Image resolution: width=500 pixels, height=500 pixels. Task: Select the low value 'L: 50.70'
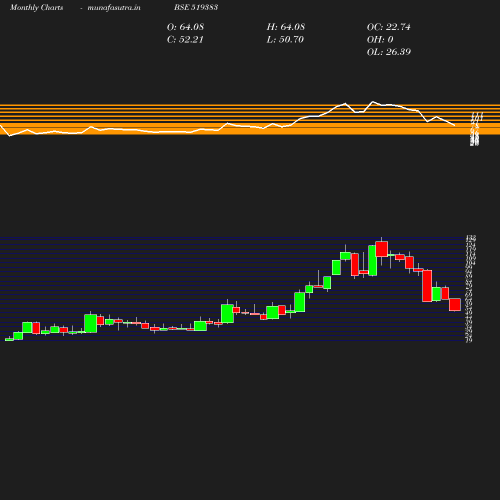point(285,39)
